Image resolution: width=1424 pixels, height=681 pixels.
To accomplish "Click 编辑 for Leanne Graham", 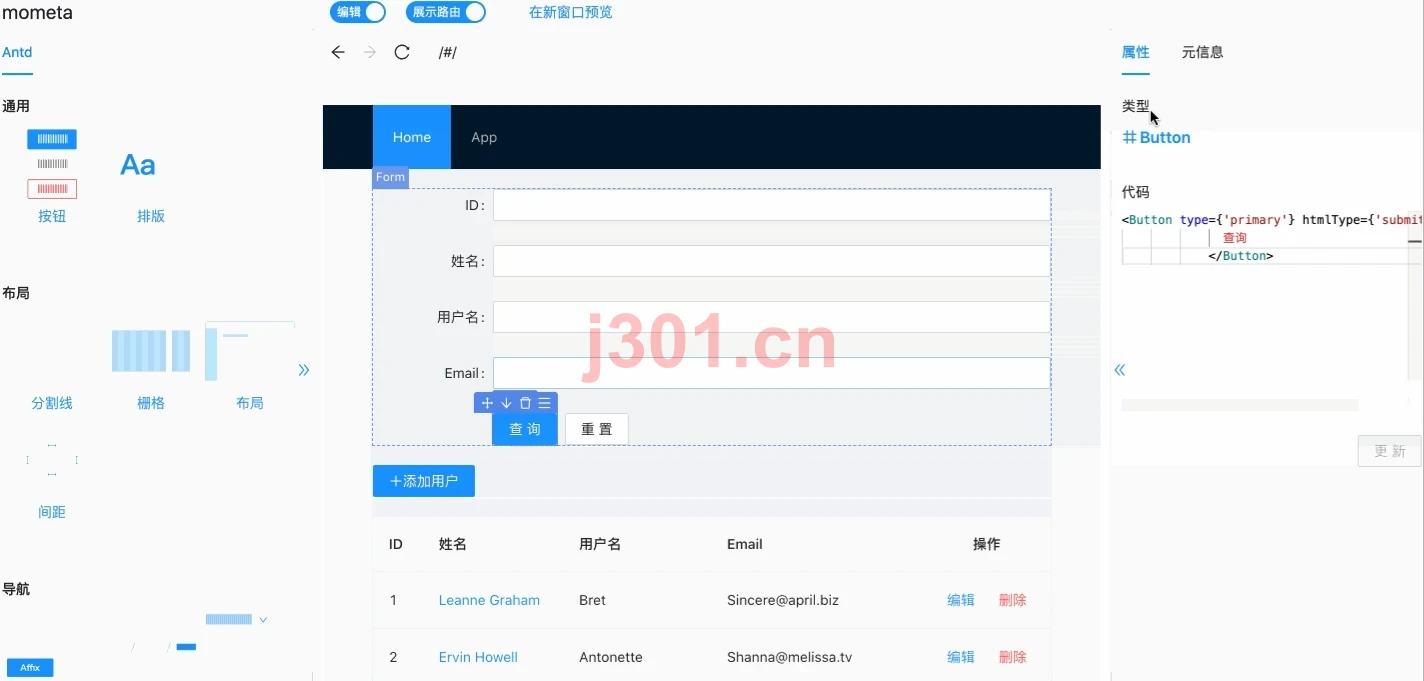I will point(961,600).
